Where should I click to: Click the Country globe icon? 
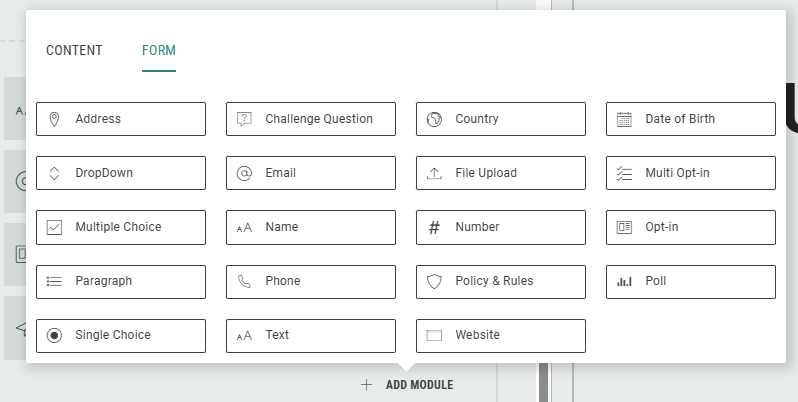point(434,119)
